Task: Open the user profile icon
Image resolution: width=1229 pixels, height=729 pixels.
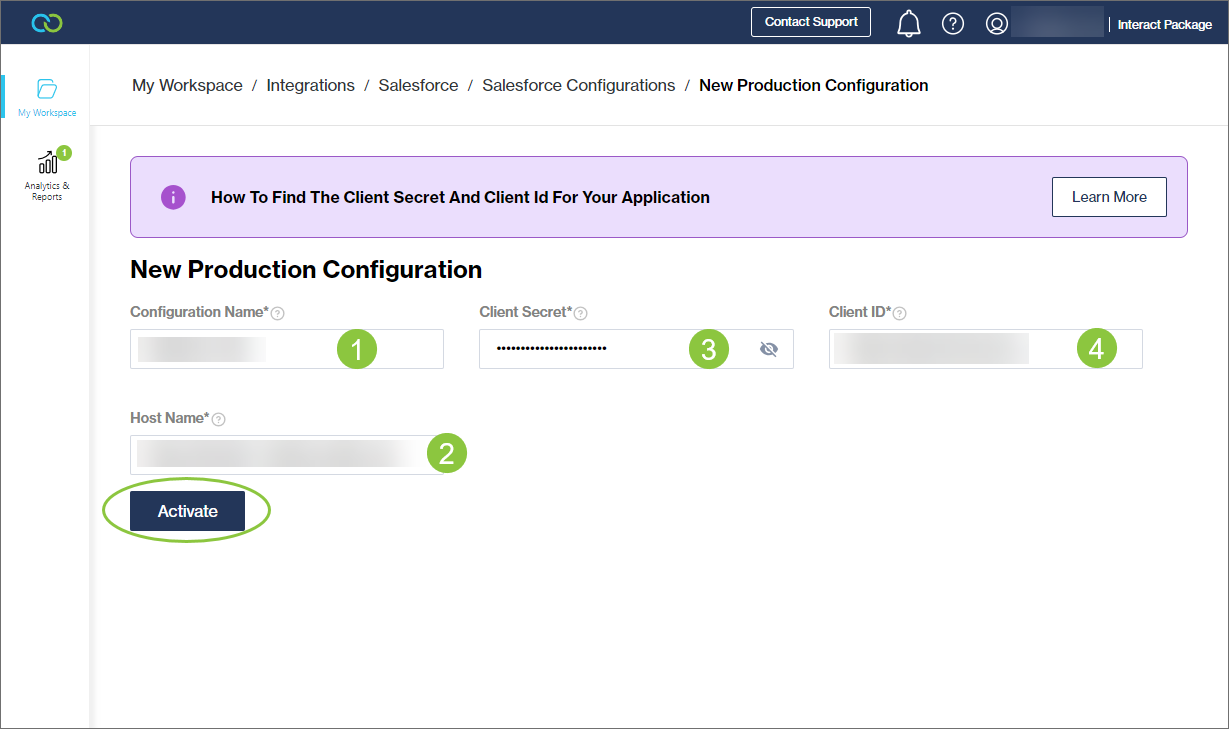Action: click(x=996, y=23)
